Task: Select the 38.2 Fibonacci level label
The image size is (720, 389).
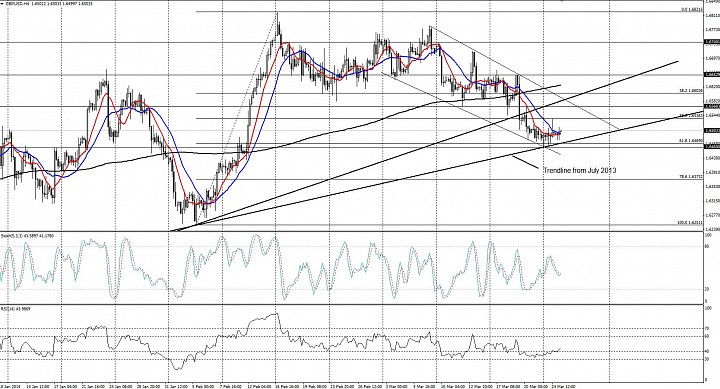Action: 691,91
